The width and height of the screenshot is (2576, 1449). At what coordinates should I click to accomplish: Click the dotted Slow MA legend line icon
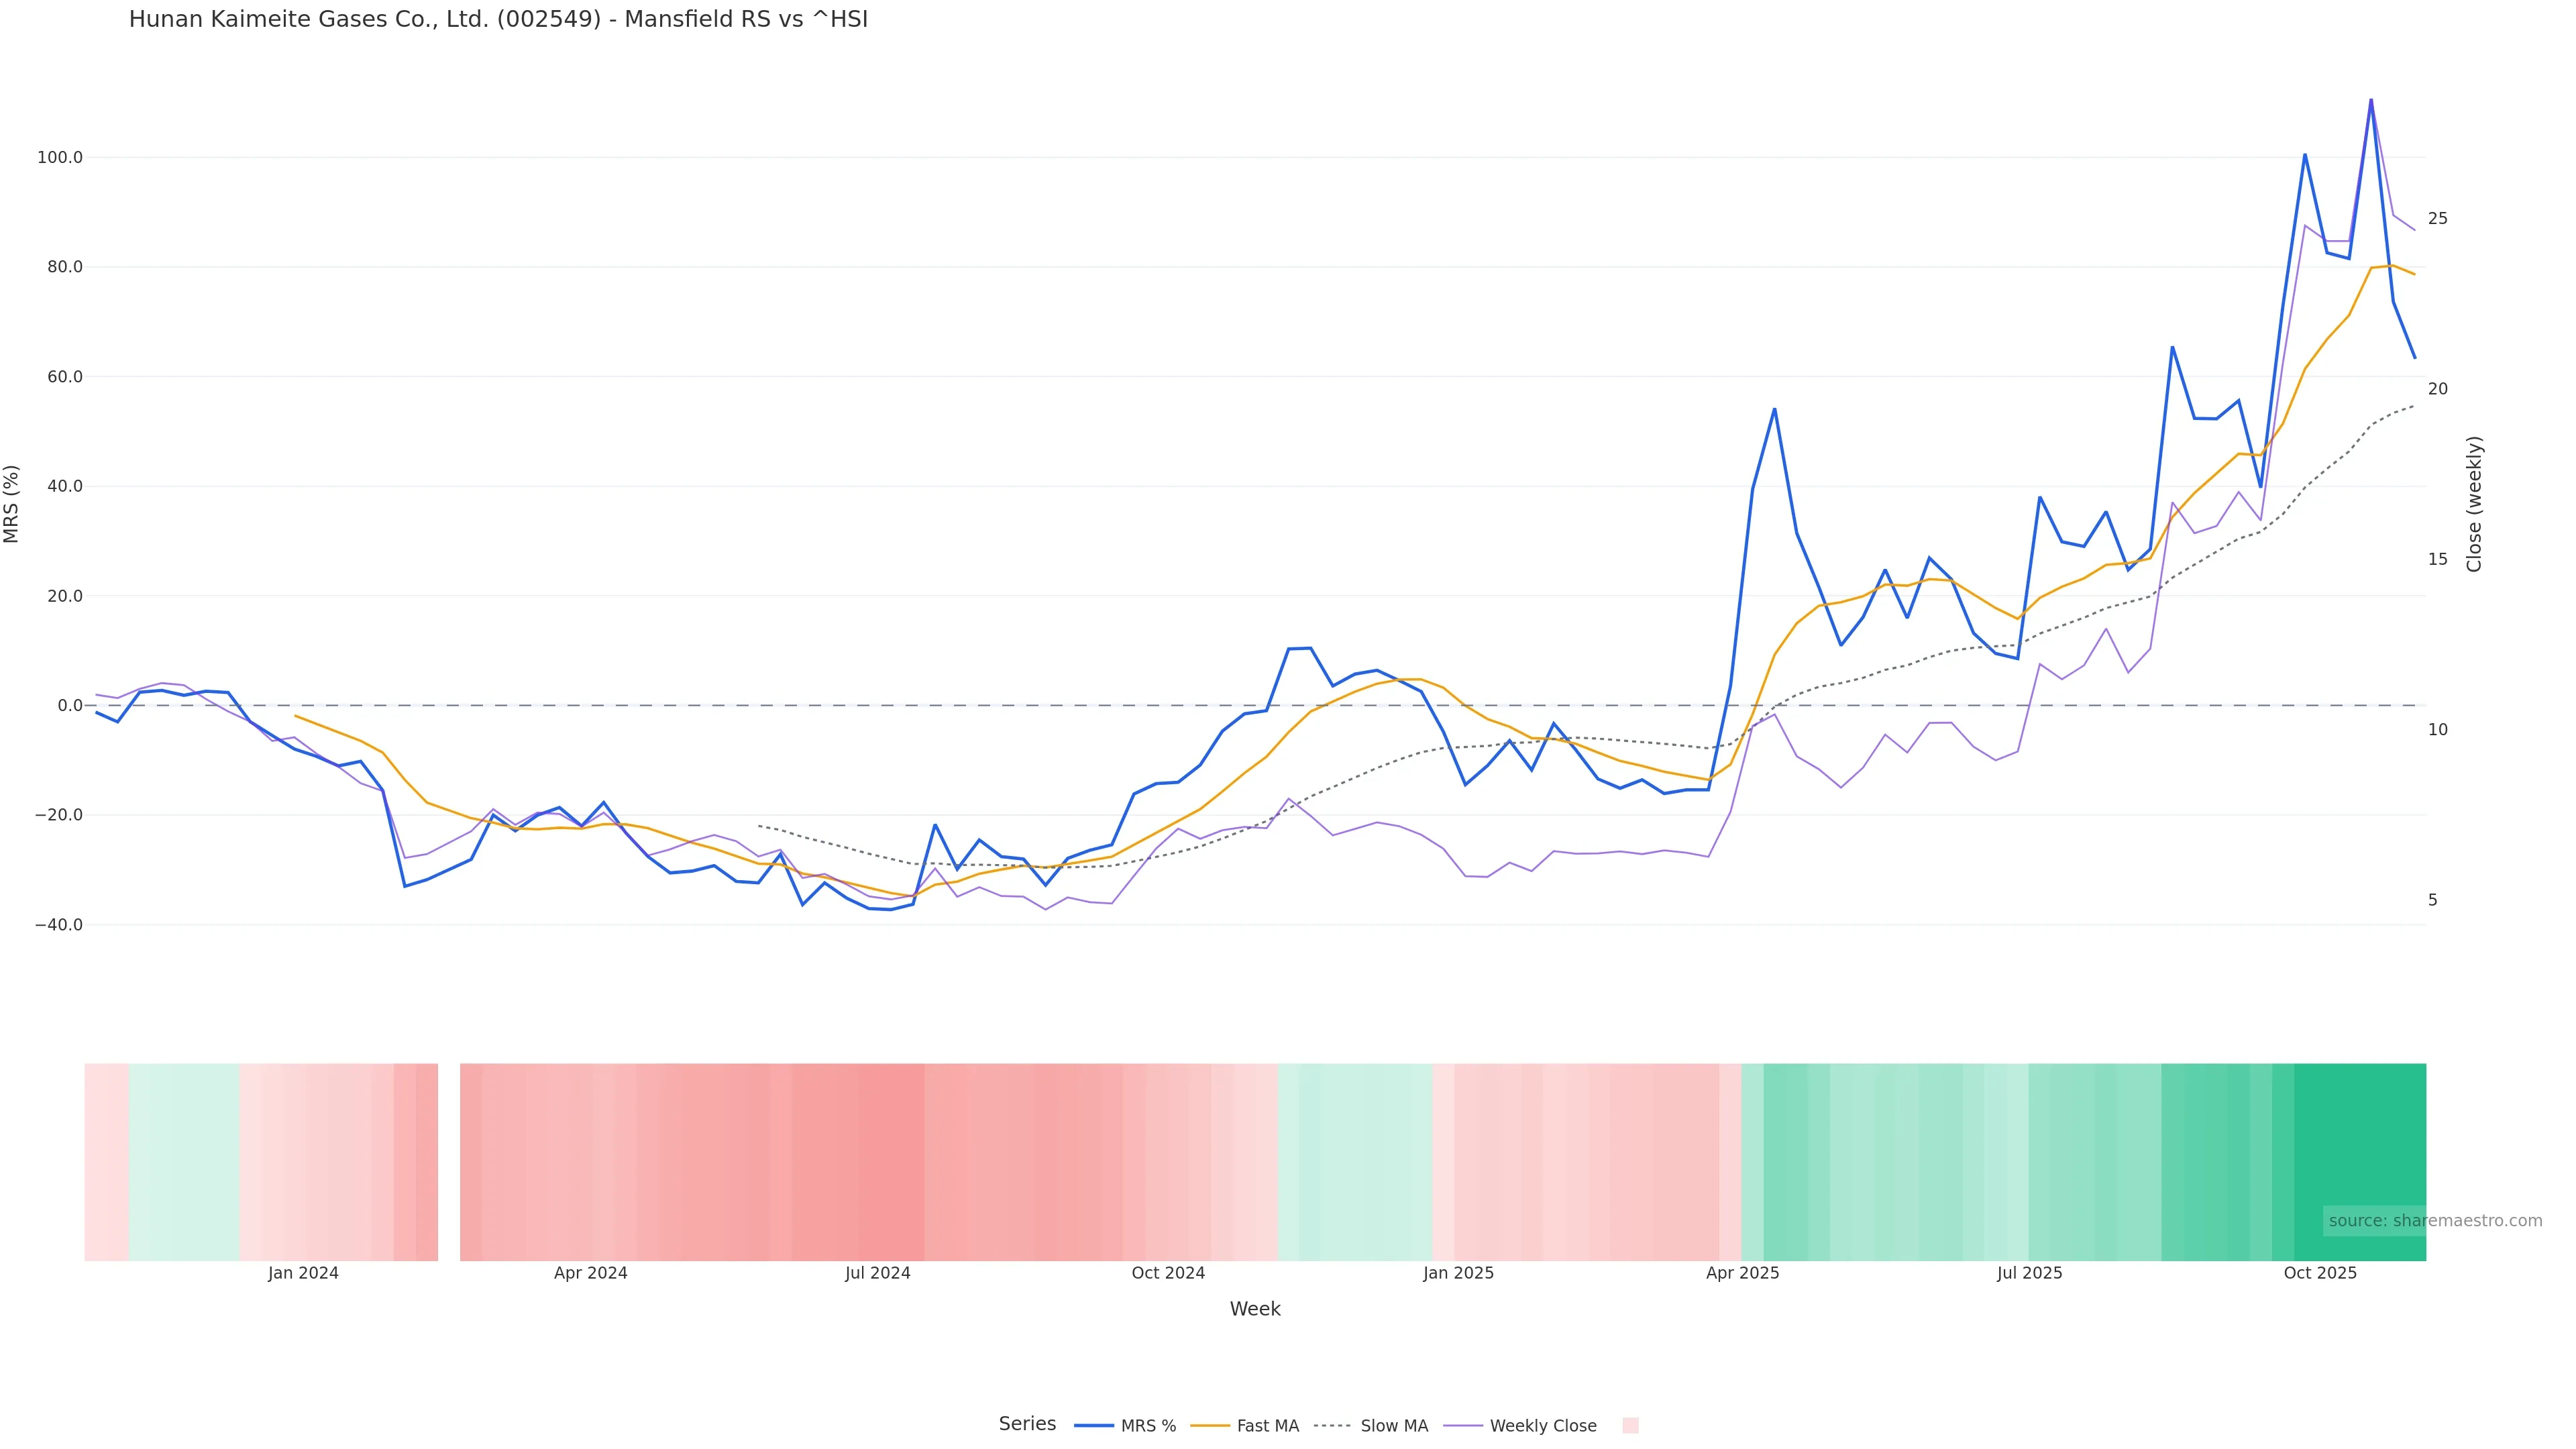click(x=1333, y=1426)
